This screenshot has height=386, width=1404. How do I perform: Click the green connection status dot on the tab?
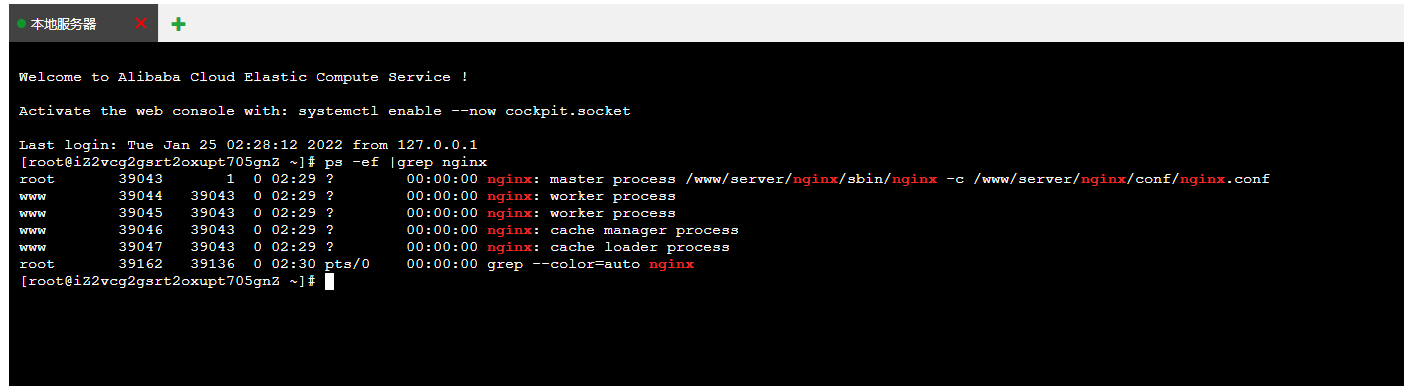(22, 24)
